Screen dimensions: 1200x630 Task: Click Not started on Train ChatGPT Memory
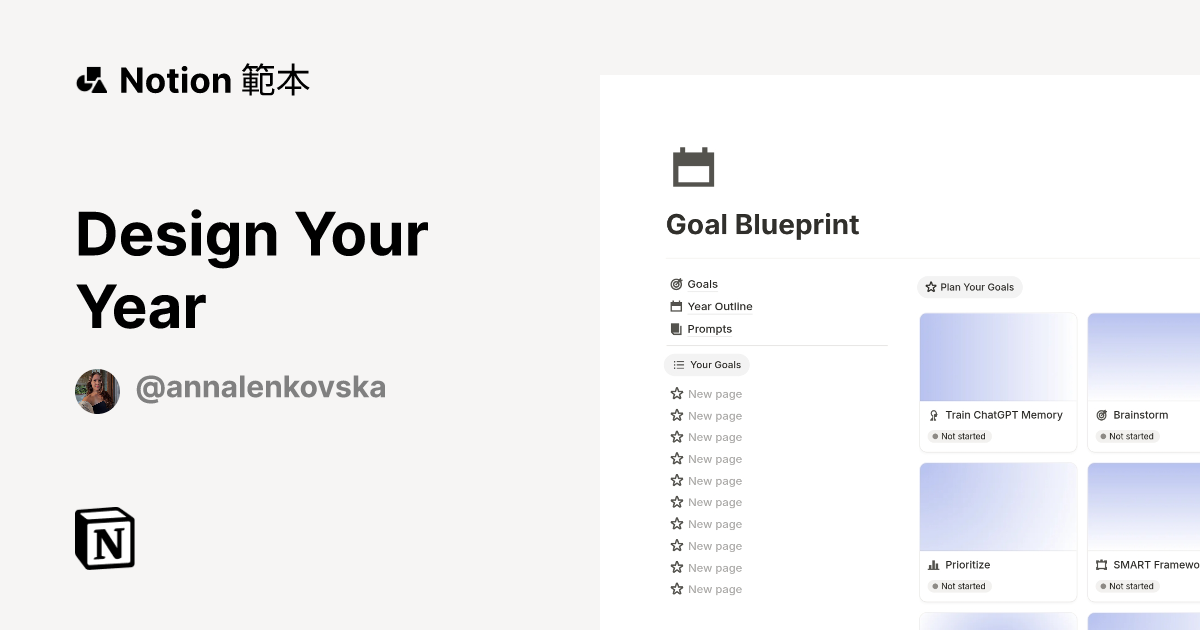click(x=958, y=436)
